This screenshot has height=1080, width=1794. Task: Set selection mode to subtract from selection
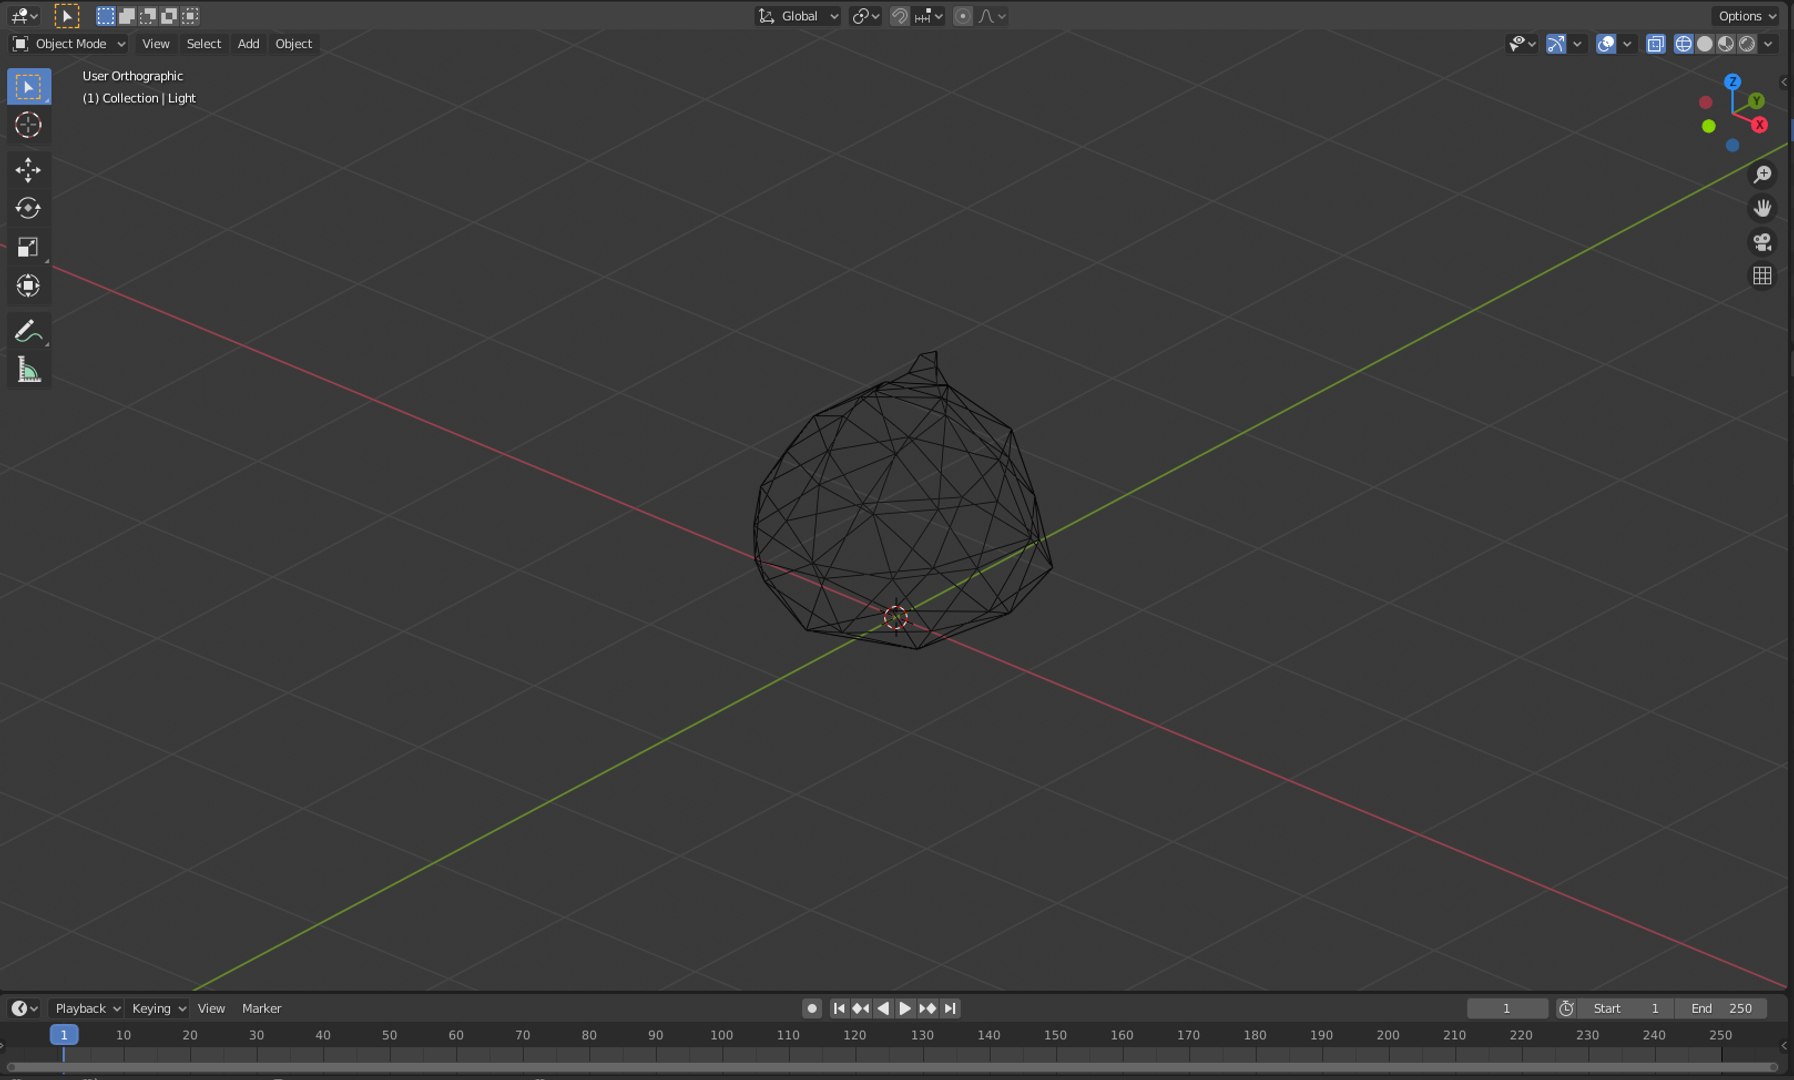point(148,16)
